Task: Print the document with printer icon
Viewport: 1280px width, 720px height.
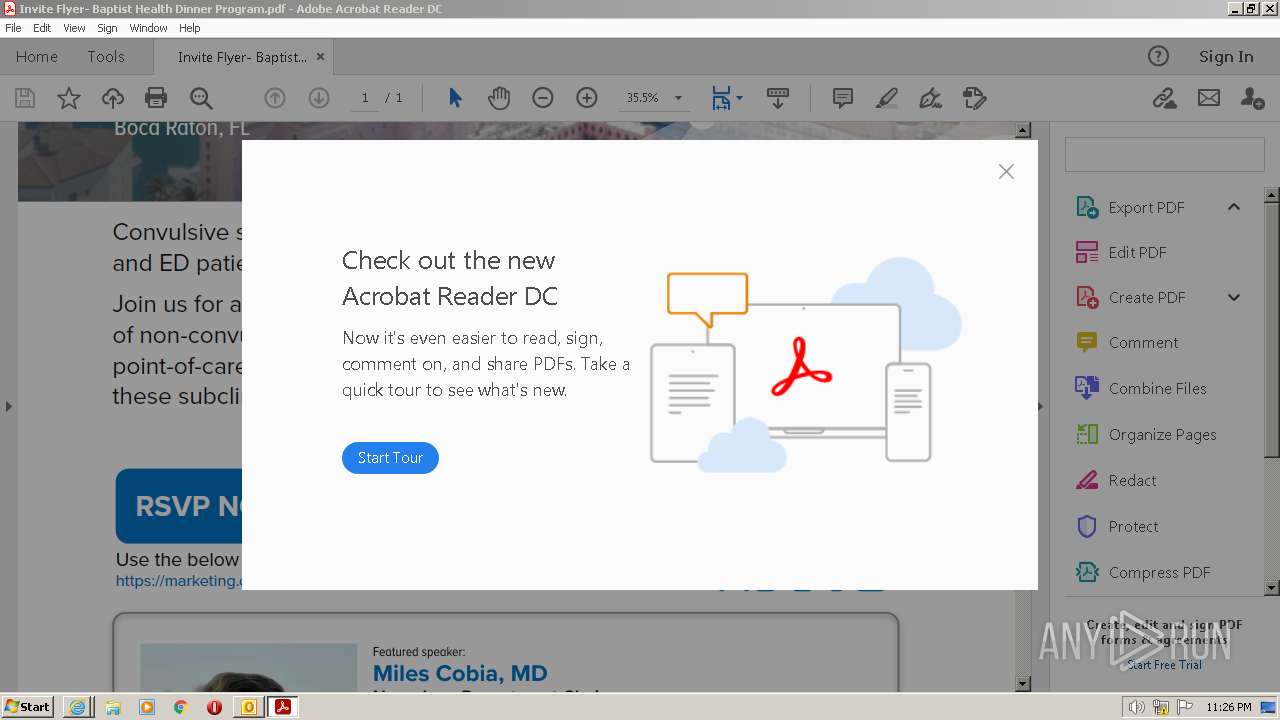Action: point(156,98)
